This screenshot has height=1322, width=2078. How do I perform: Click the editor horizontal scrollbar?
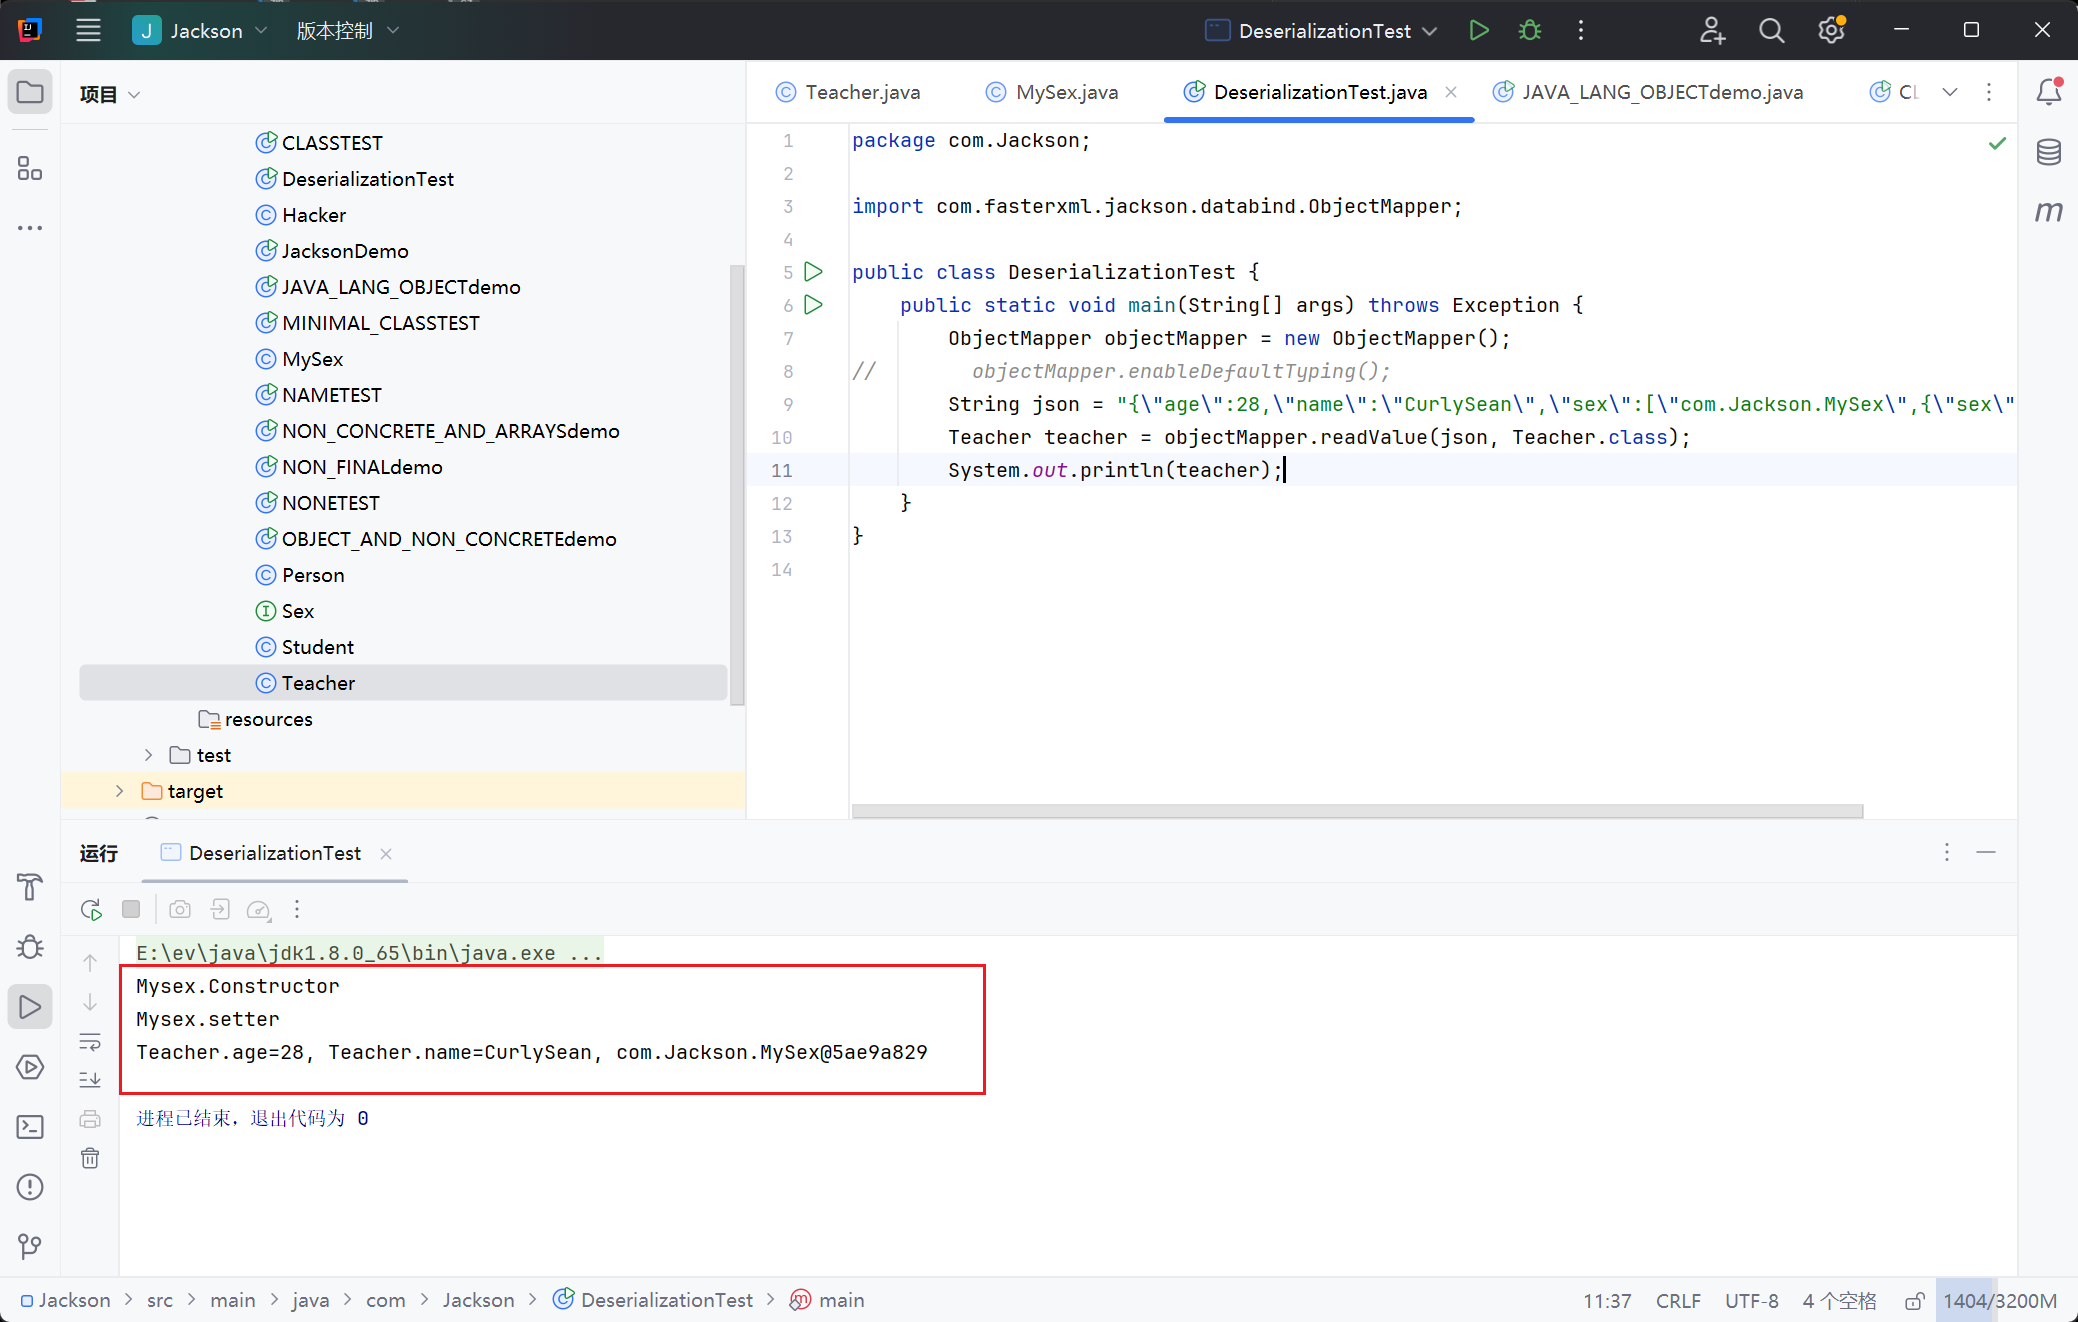point(1357,811)
